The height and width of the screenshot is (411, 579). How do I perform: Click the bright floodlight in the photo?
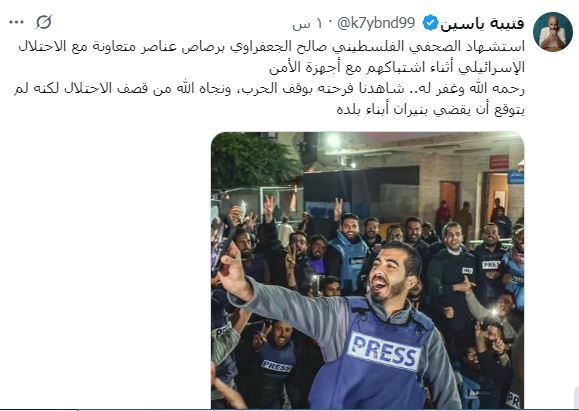click(333, 140)
